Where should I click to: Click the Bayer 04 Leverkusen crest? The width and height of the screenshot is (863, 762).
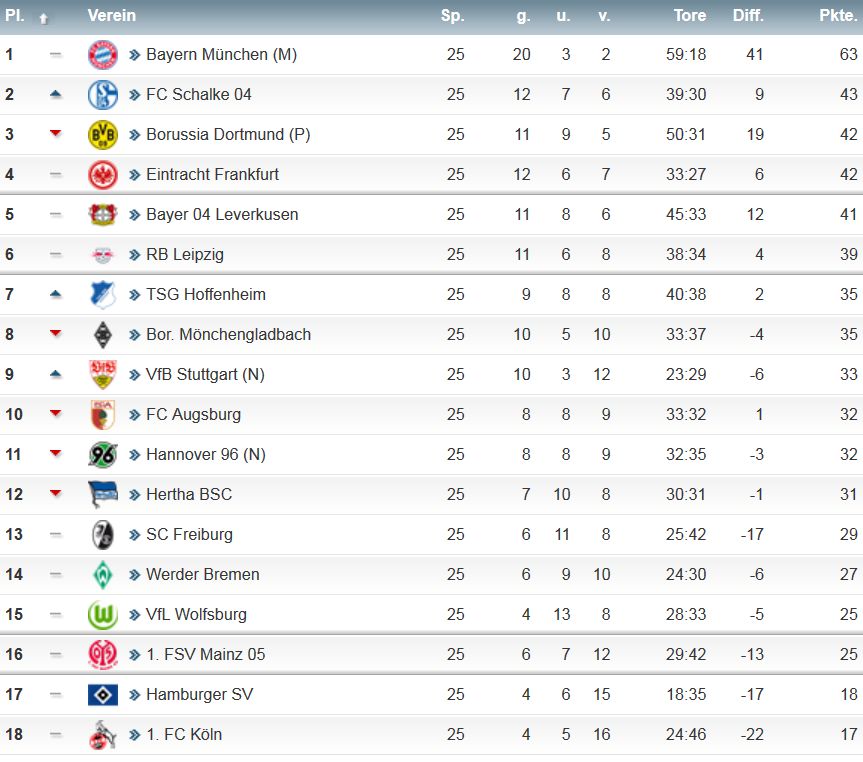coord(102,214)
